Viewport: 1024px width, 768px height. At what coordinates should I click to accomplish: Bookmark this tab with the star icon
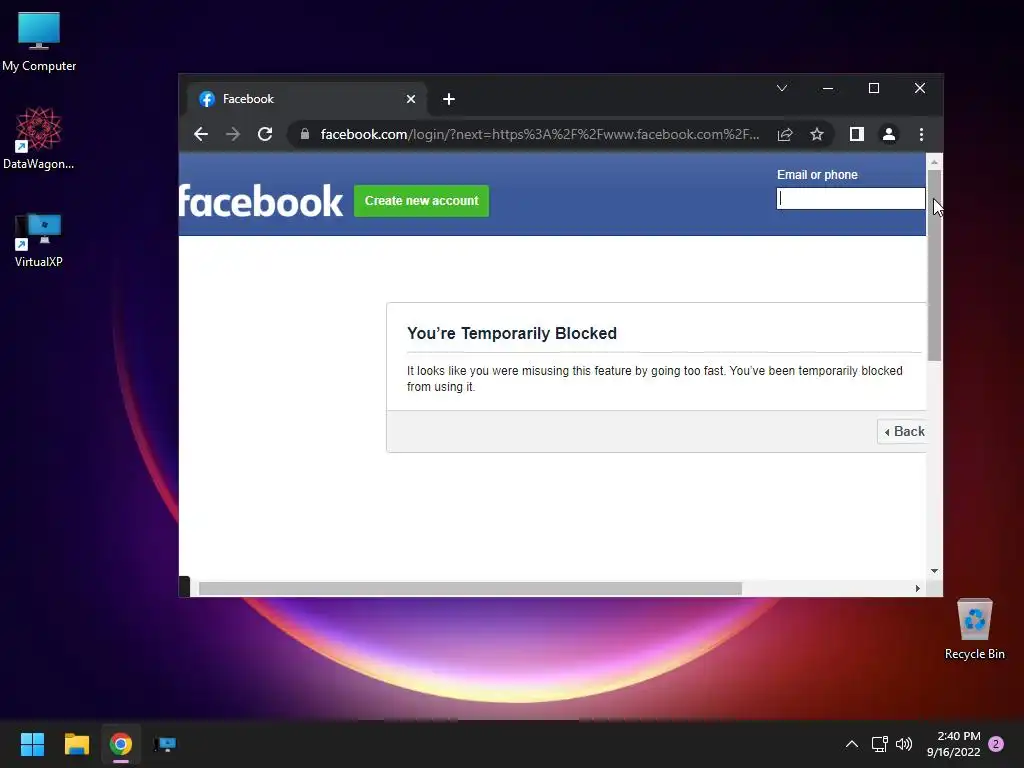click(x=817, y=135)
